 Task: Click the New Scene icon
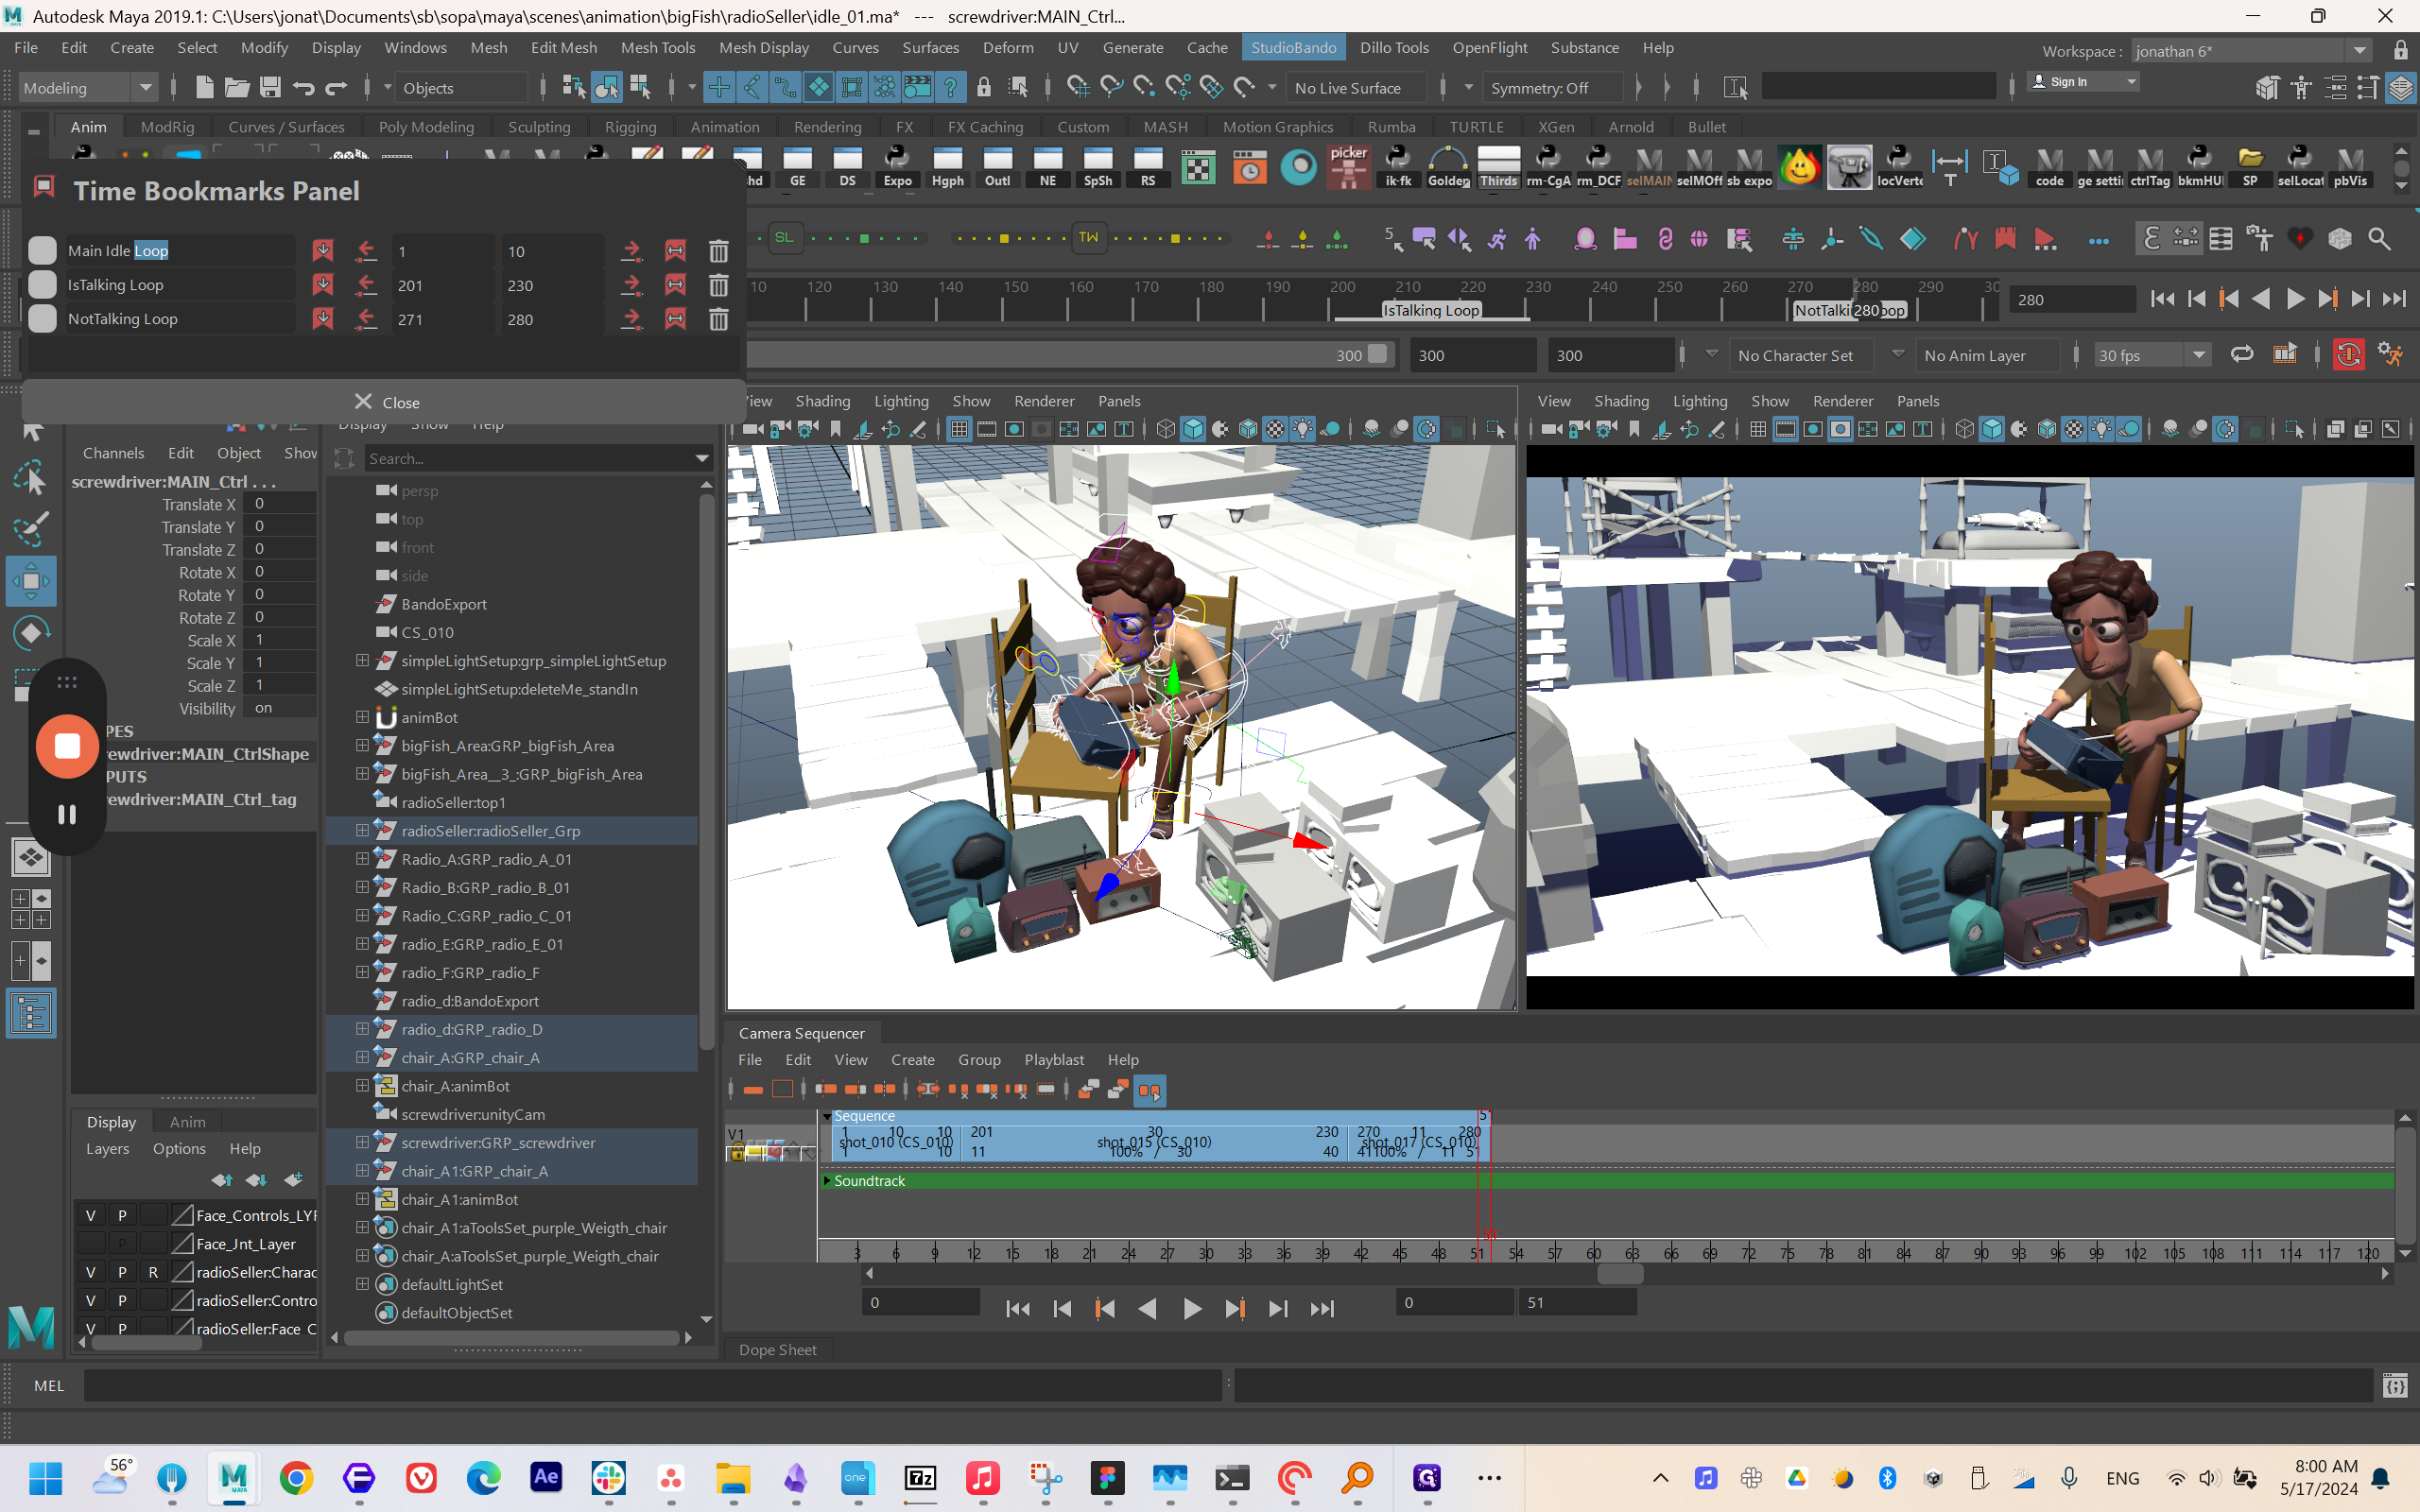204,88
